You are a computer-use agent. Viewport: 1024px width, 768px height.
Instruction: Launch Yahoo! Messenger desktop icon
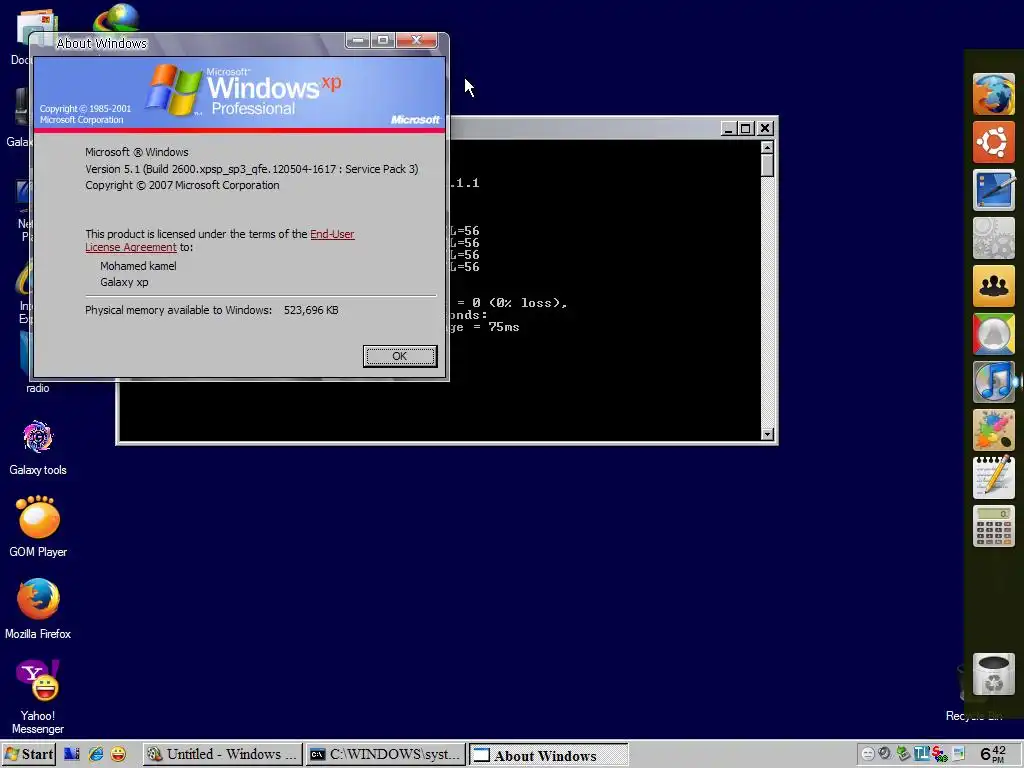point(38,697)
